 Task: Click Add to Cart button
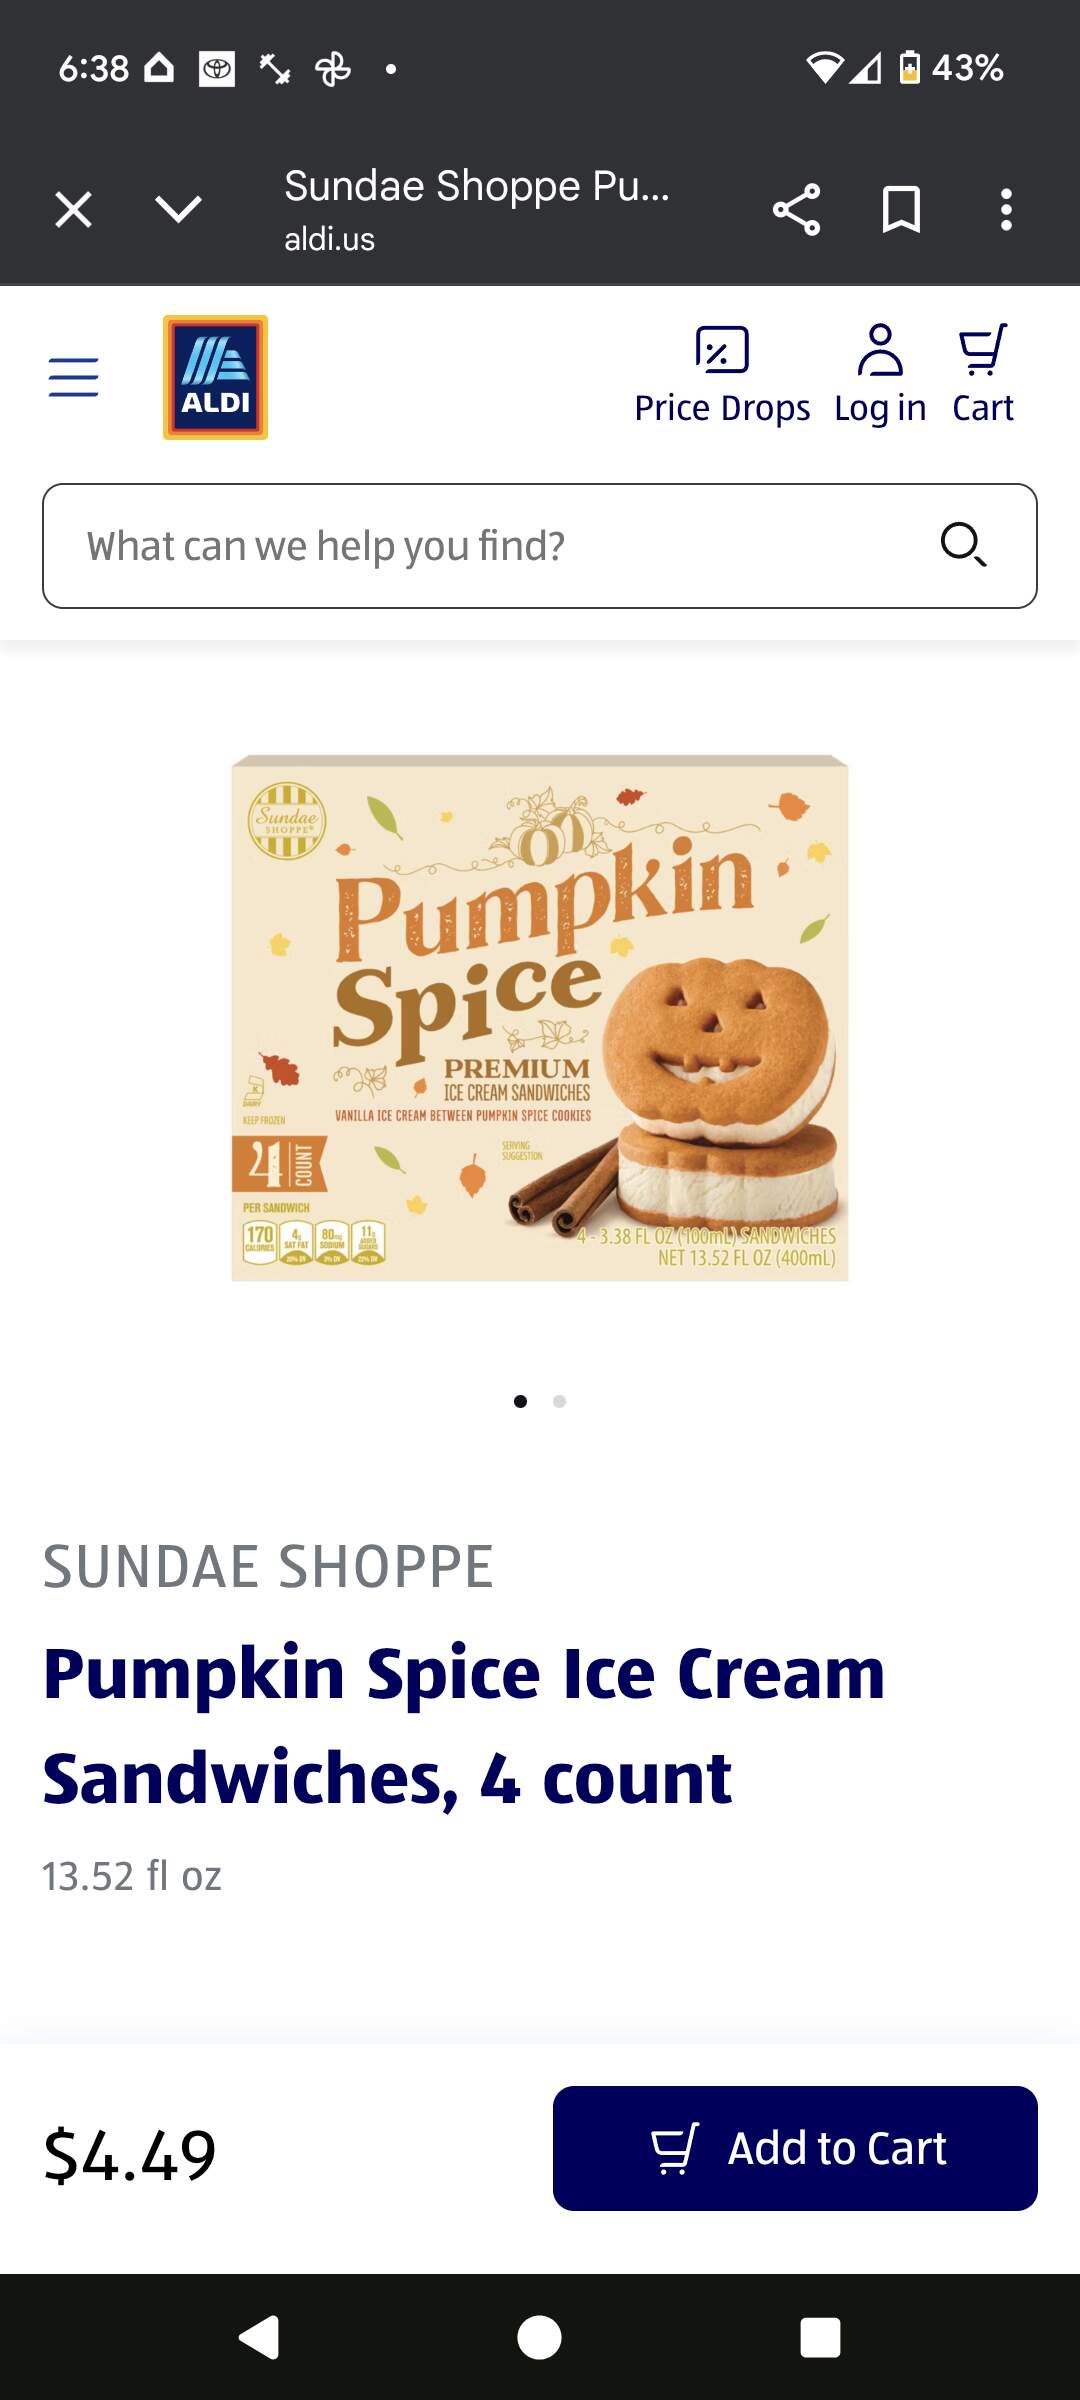coord(795,2148)
